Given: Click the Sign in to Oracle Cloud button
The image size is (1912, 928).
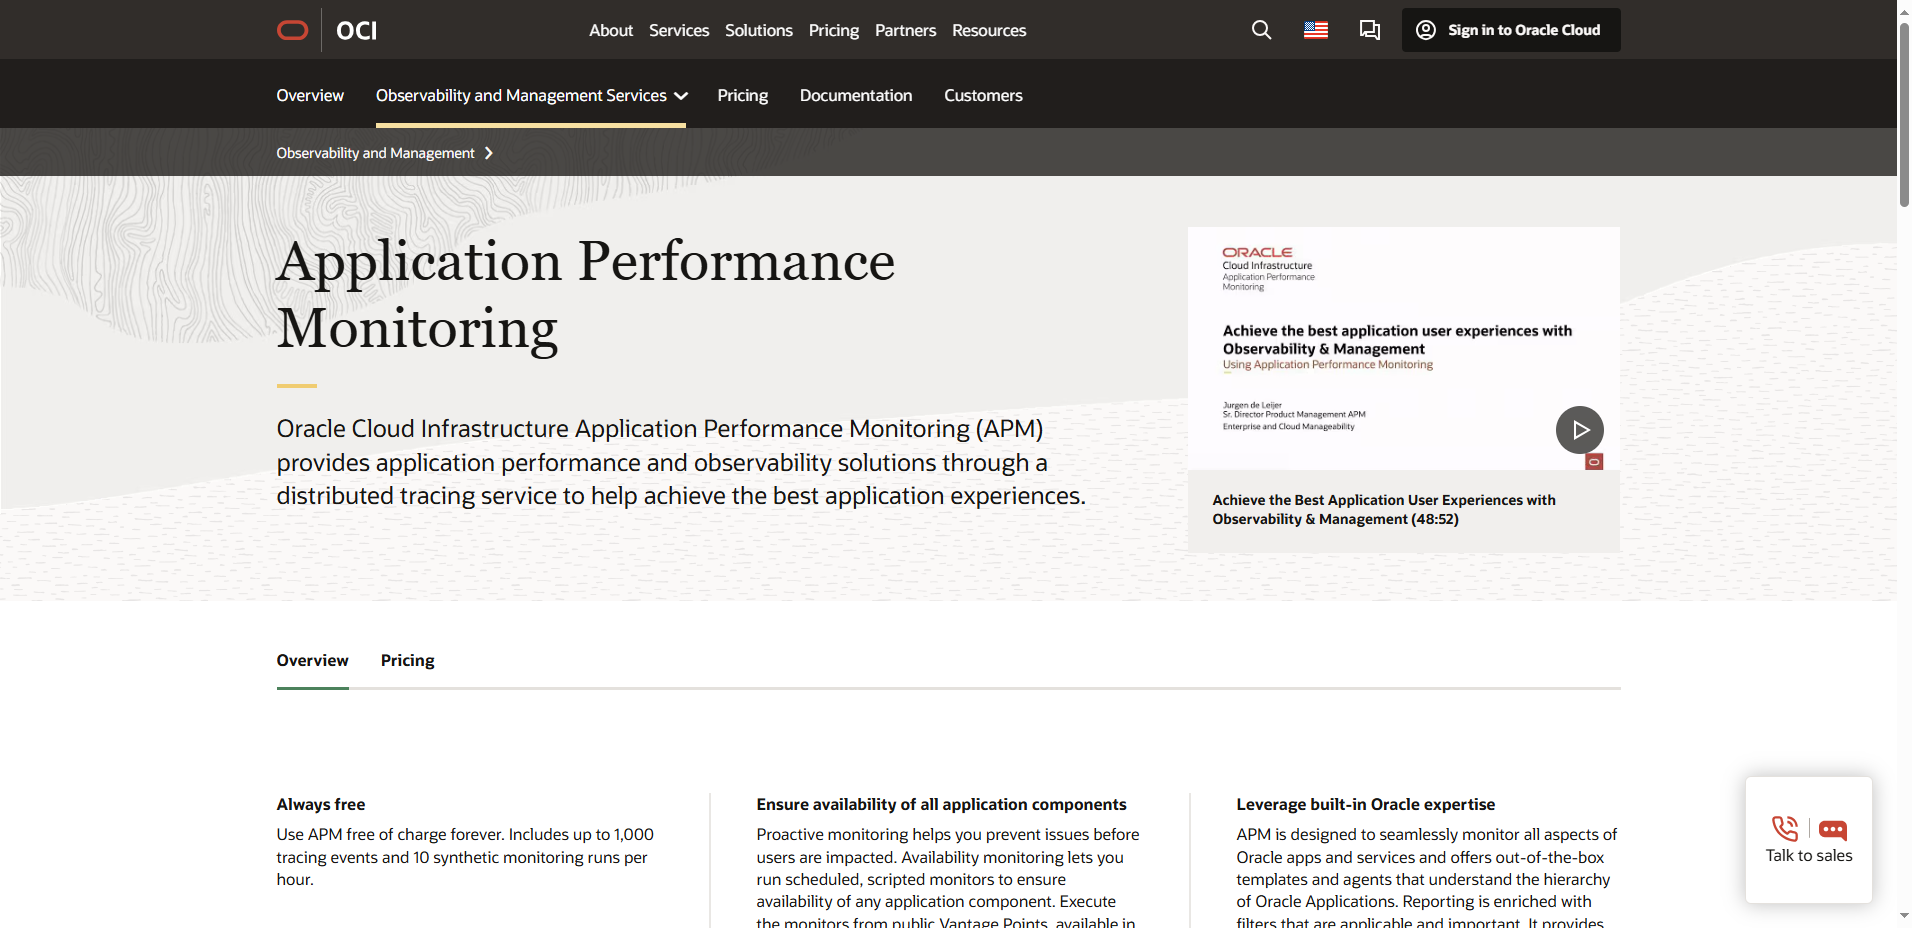Looking at the screenshot, I should point(1510,30).
